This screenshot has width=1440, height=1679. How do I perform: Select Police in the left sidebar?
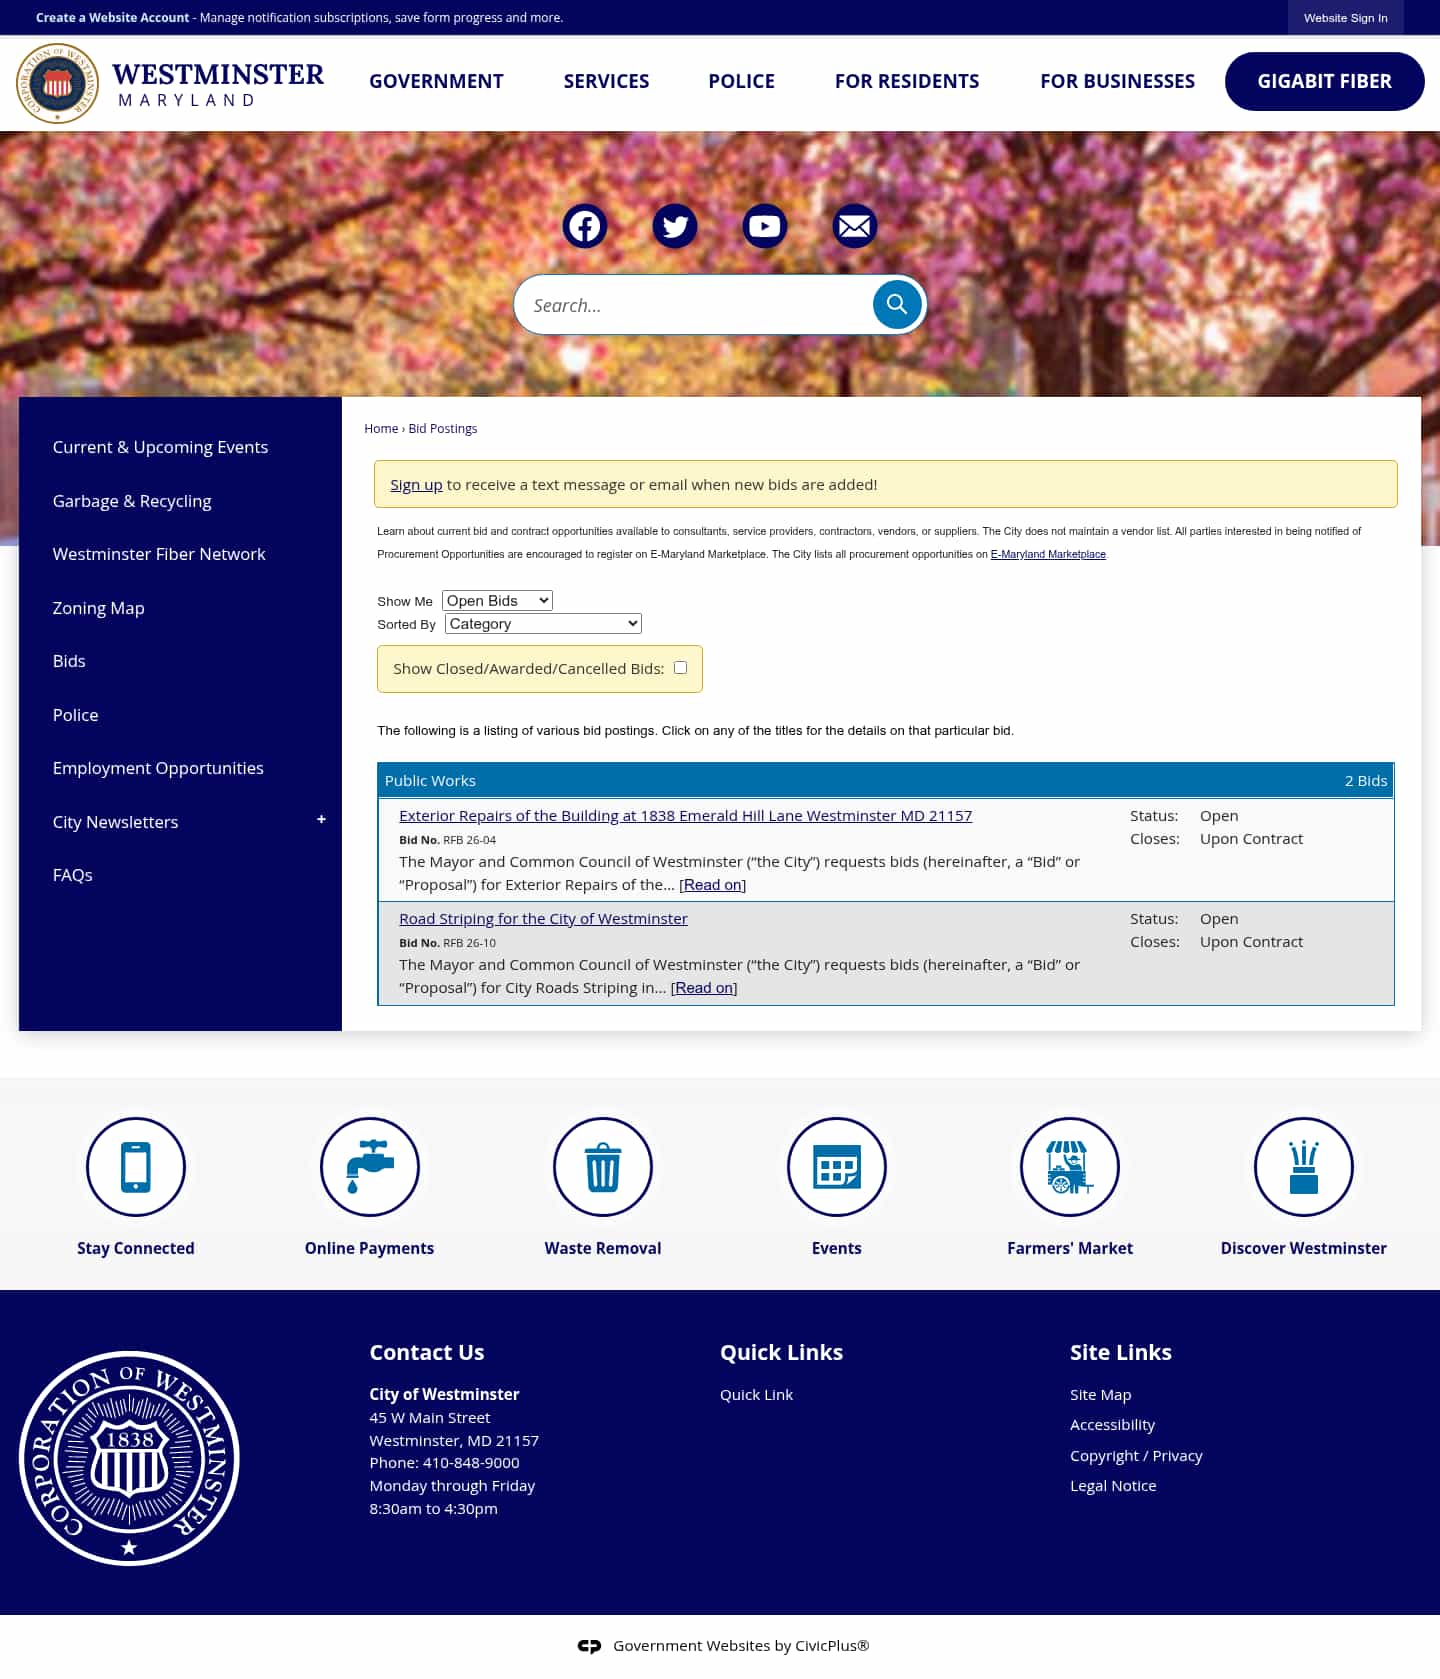[x=75, y=715]
